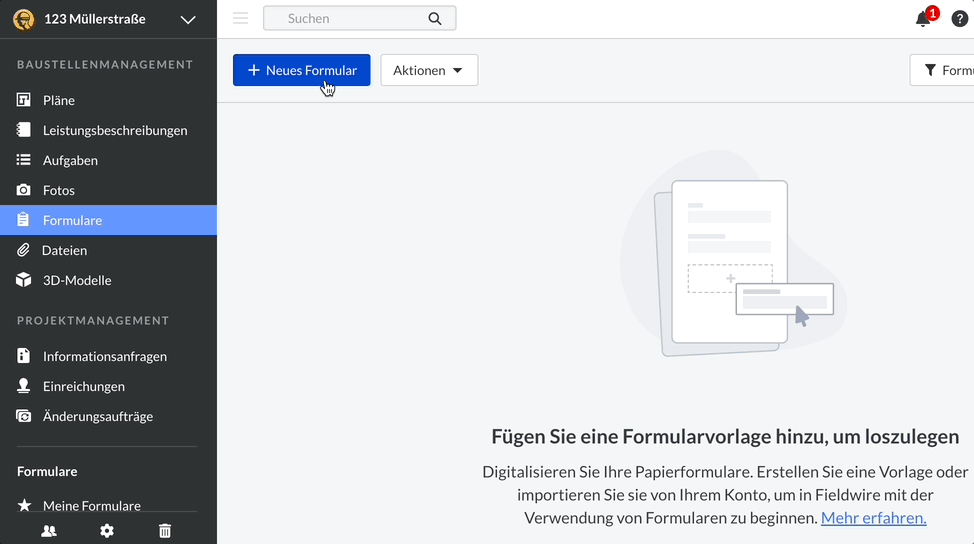The width and height of the screenshot is (974, 544).
Task: Go to Pläne in sidebar
Action: (109, 100)
